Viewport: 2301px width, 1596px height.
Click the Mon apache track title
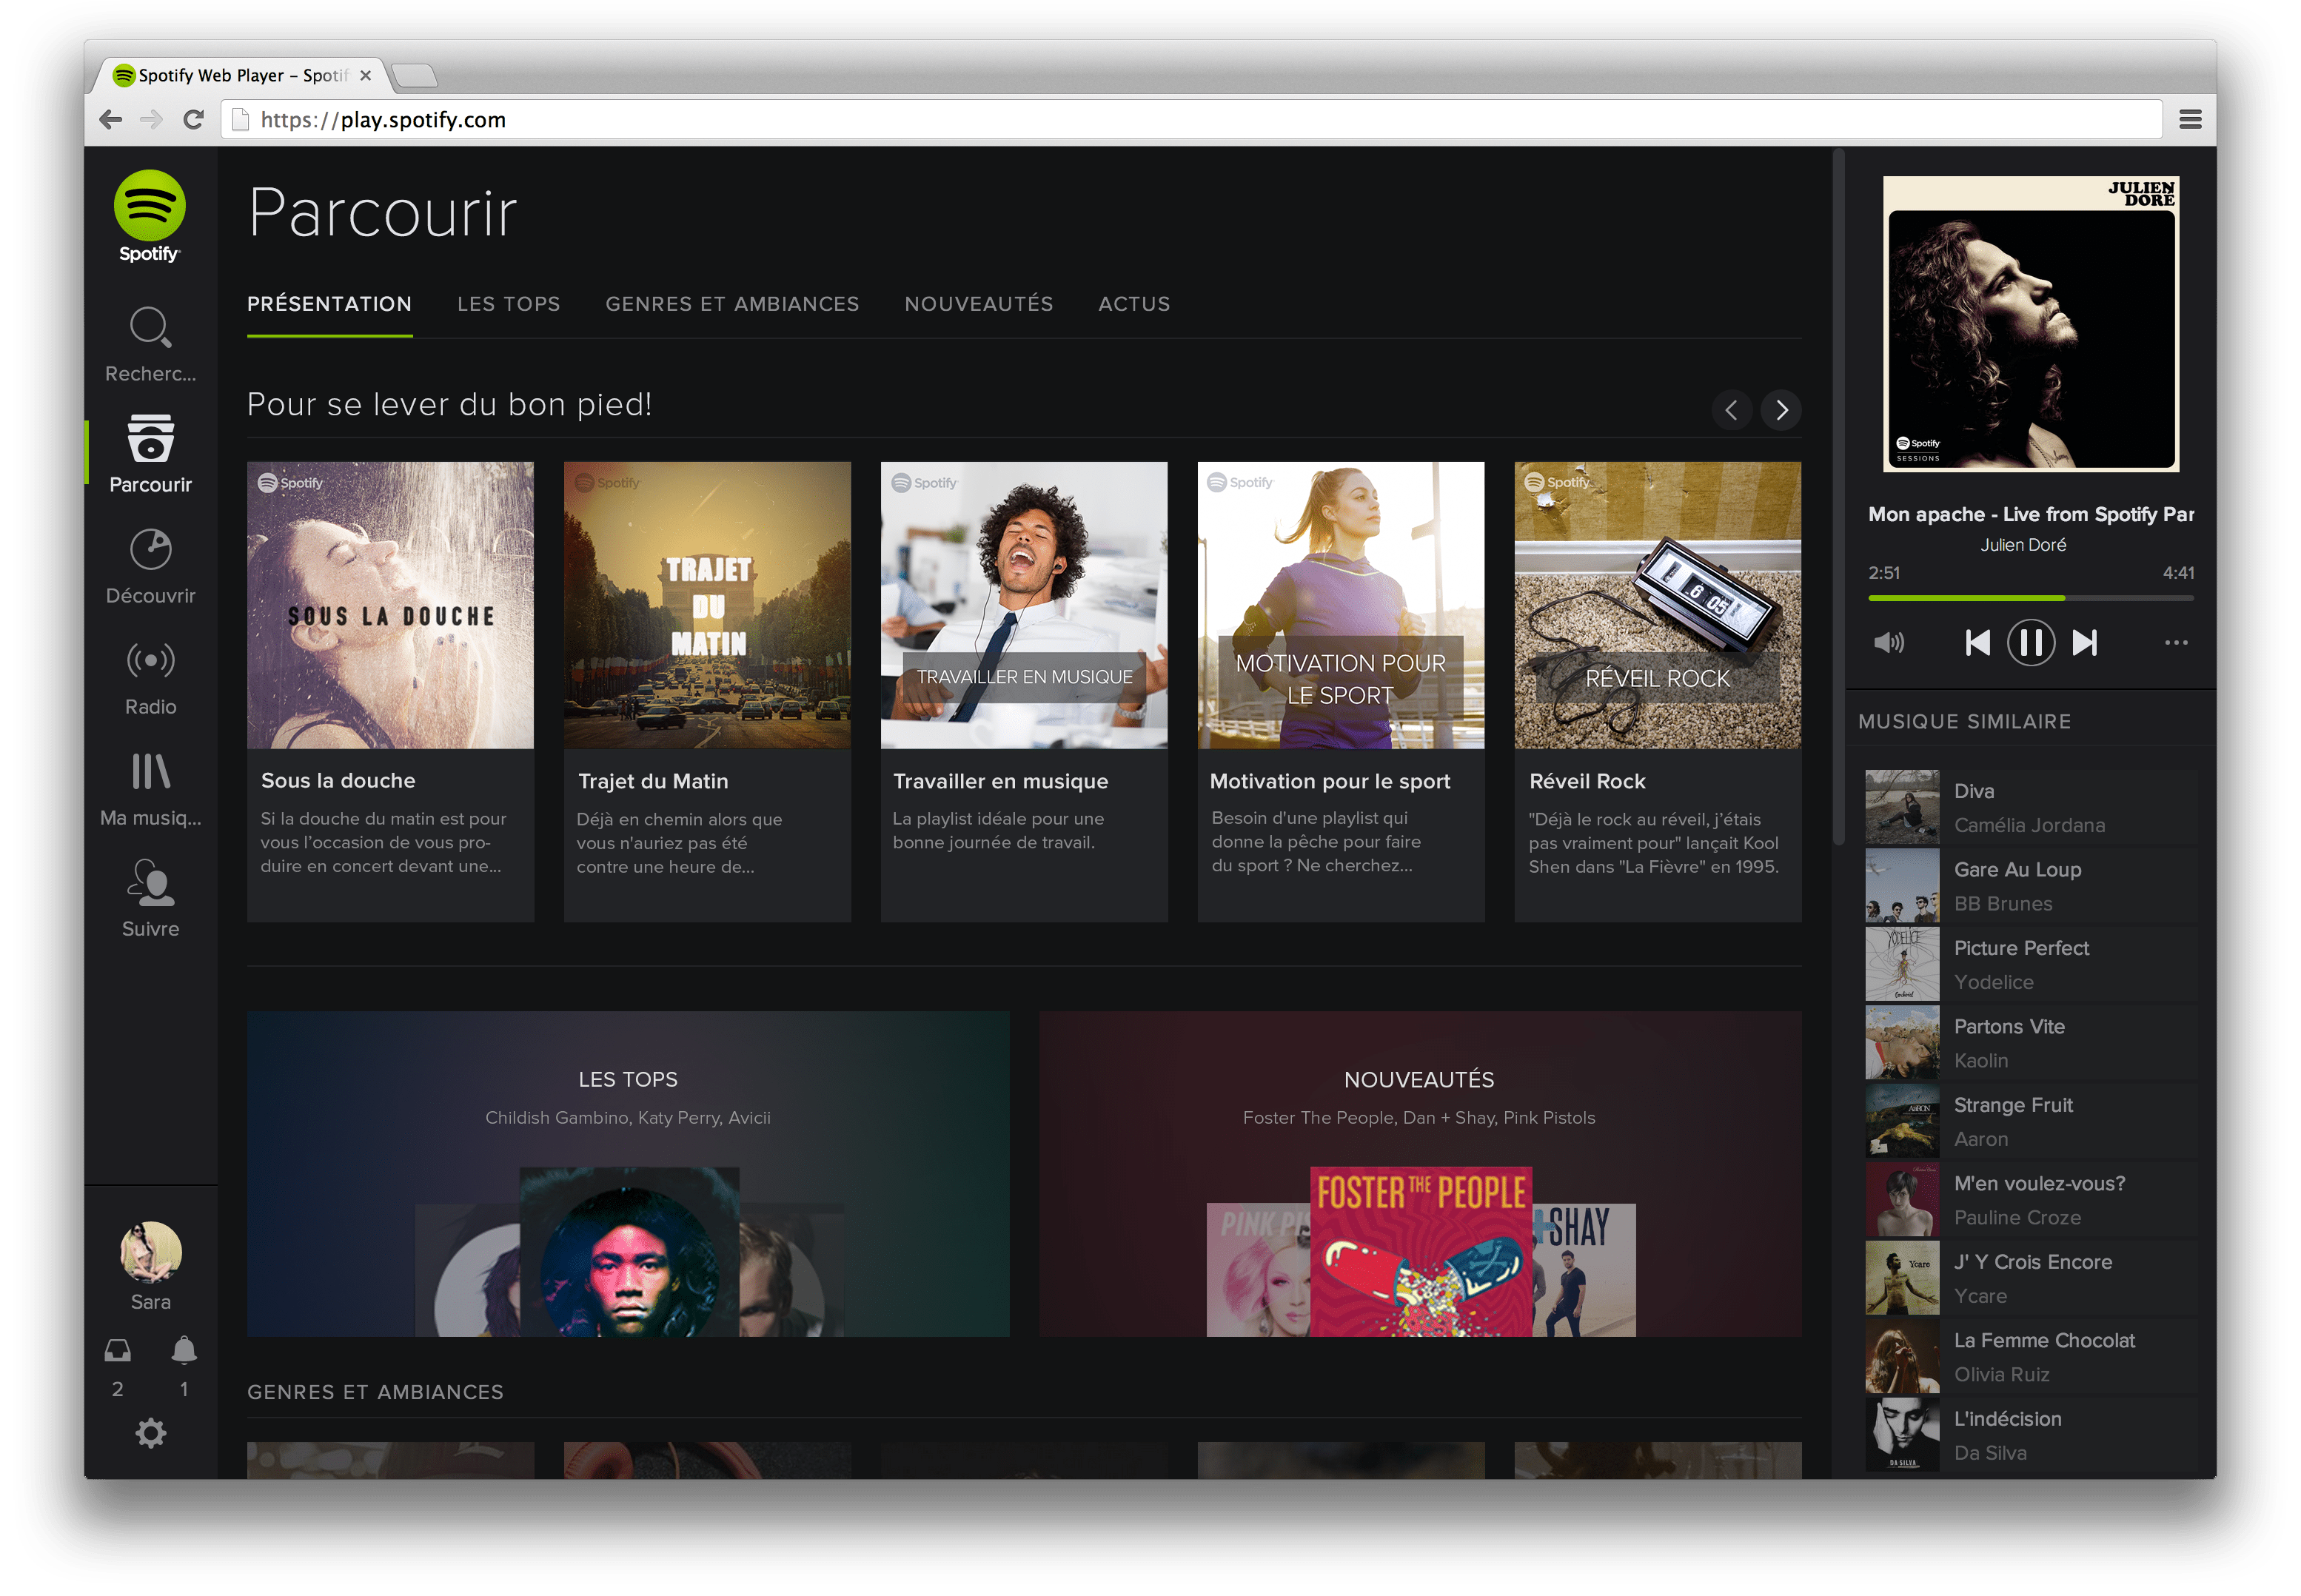(2031, 514)
